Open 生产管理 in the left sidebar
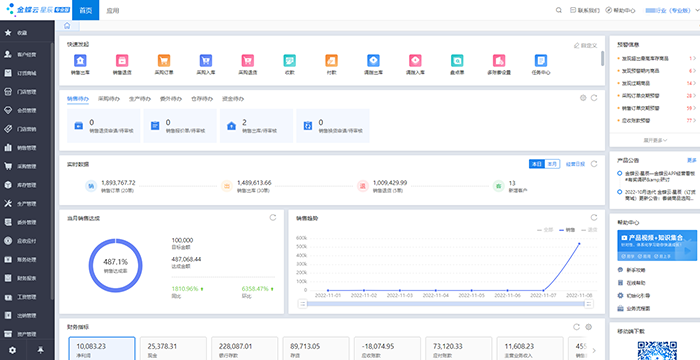This screenshot has width=700, height=360. point(27,204)
